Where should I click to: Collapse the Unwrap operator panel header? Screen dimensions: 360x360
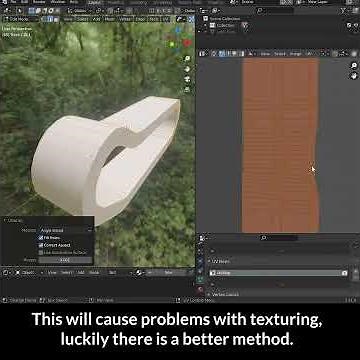15,220
